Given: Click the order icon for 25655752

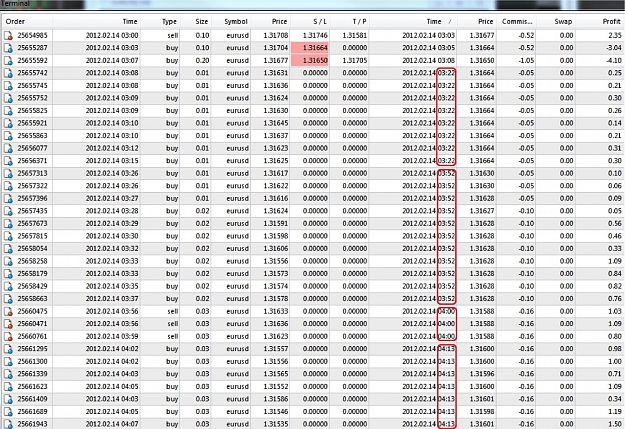Looking at the screenshot, I should [8, 98].
